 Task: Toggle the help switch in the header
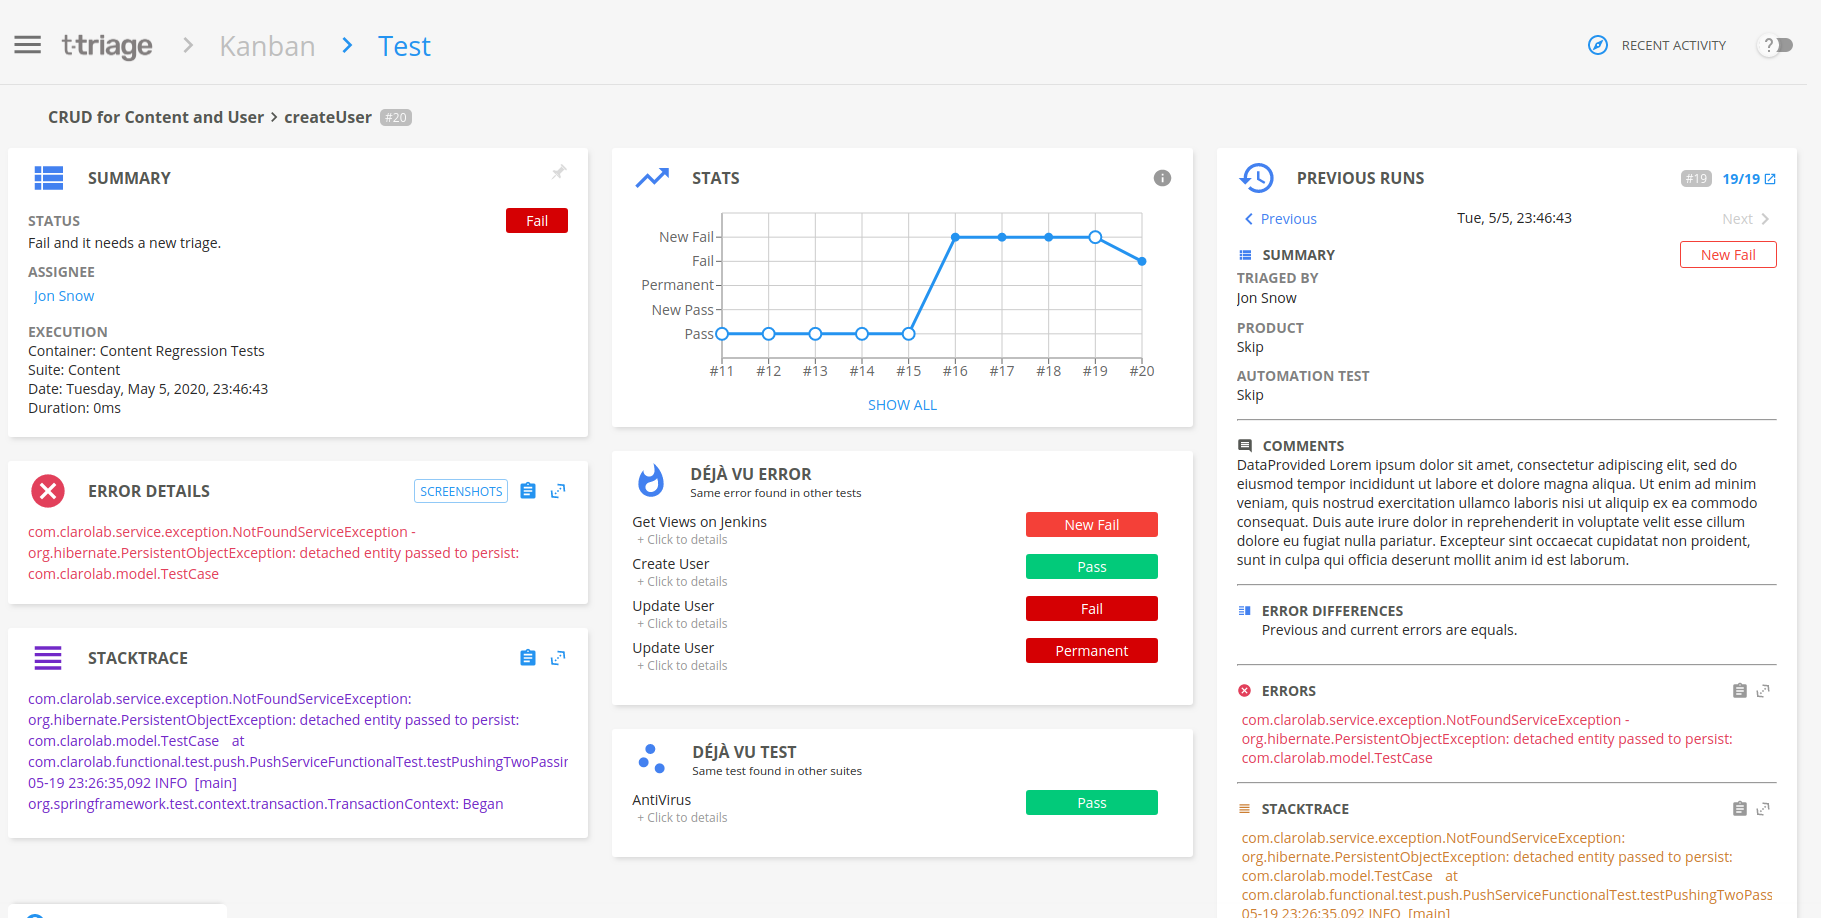tap(1777, 45)
